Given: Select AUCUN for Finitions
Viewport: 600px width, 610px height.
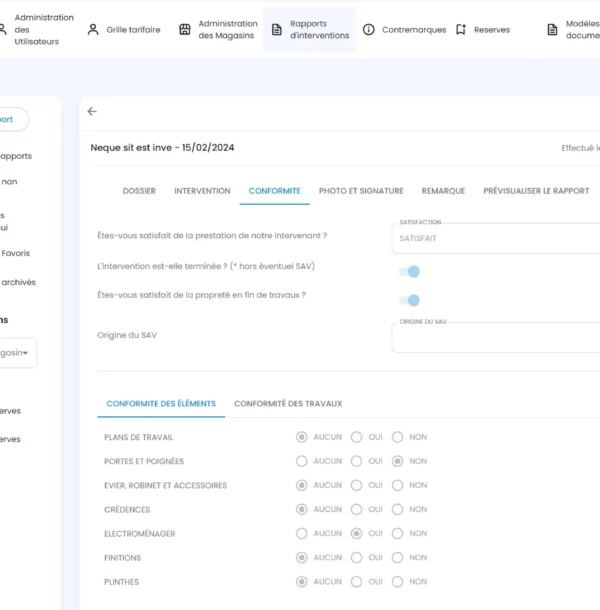Looking at the screenshot, I should tap(302, 557).
